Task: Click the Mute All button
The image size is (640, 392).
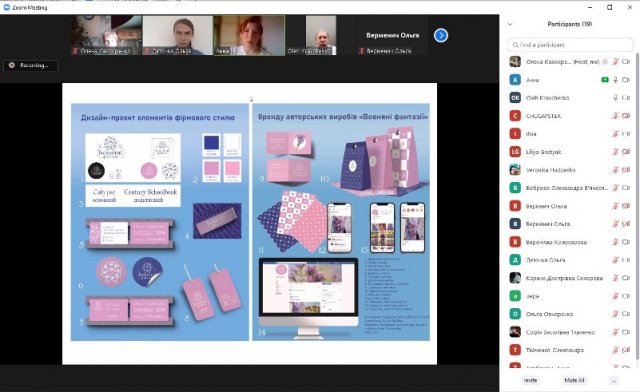Action: [574, 380]
